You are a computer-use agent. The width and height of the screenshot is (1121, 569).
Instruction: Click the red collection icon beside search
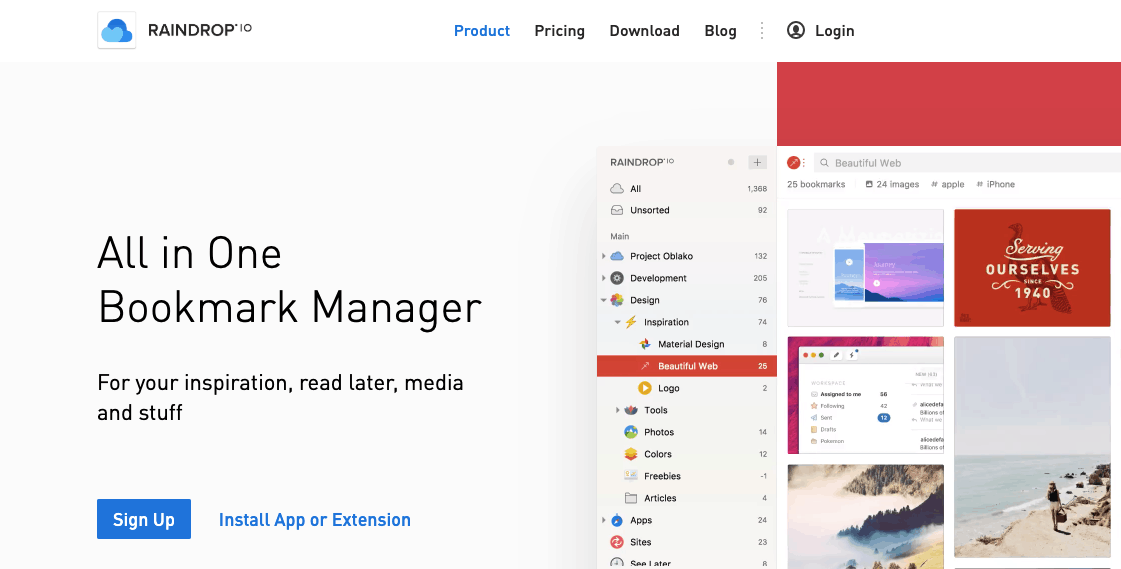(x=793, y=163)
